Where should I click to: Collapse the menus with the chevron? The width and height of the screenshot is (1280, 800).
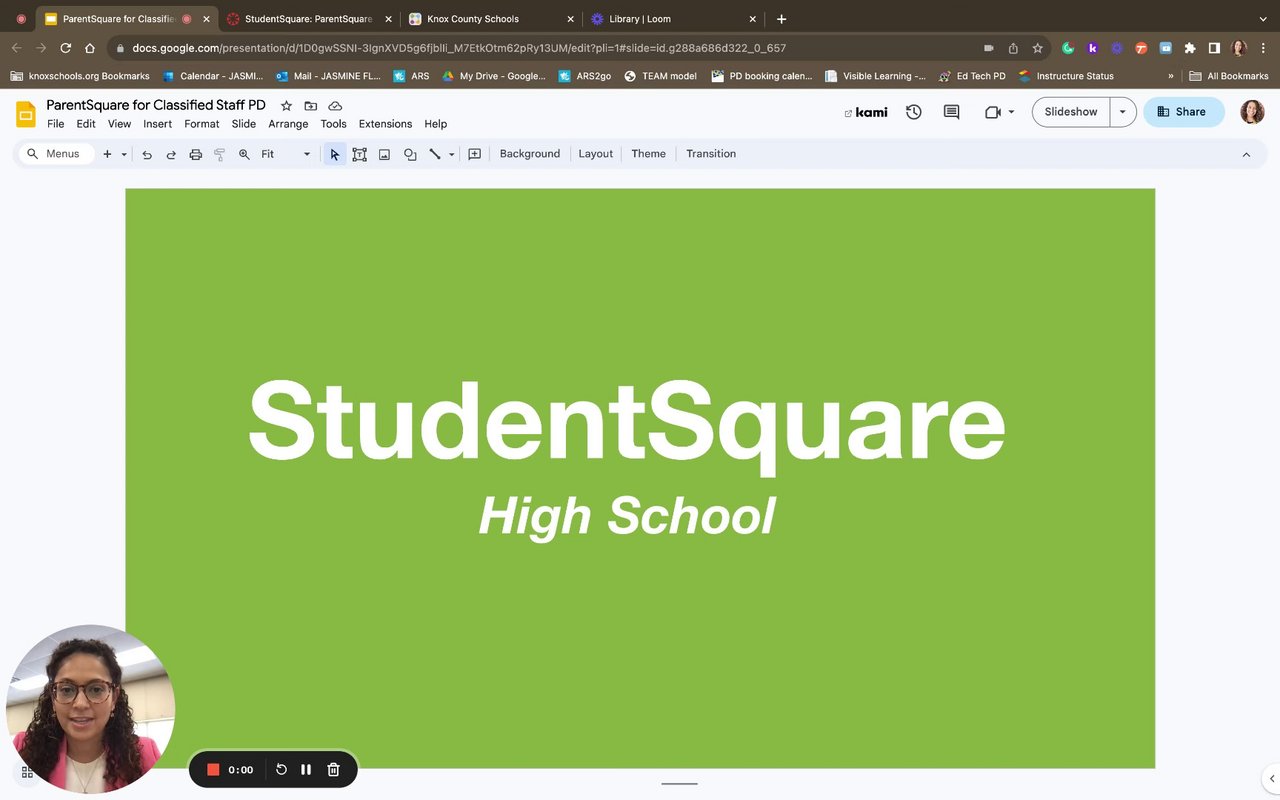[1246, 154]
